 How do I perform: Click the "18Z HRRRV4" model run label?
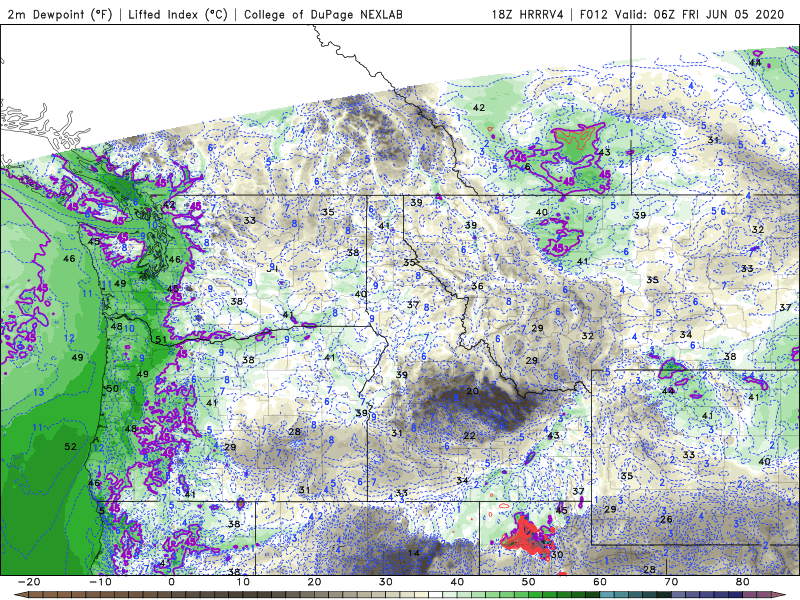[528, 14]
